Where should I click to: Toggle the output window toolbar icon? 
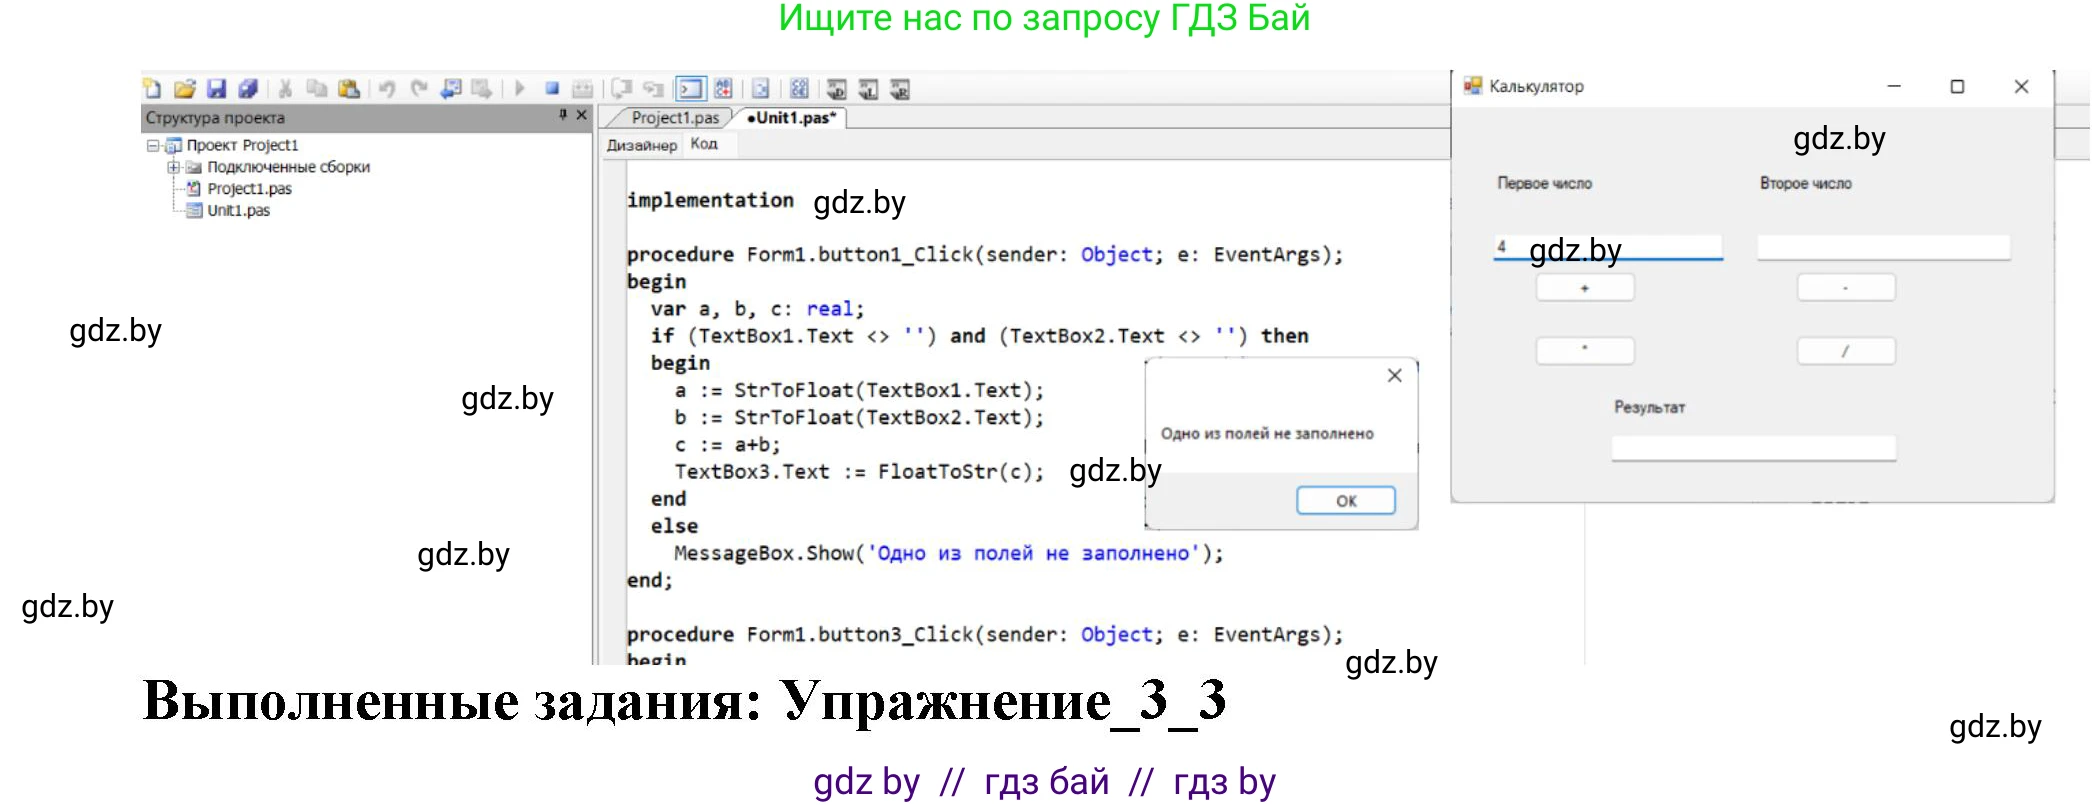click(x=690, y=89)
